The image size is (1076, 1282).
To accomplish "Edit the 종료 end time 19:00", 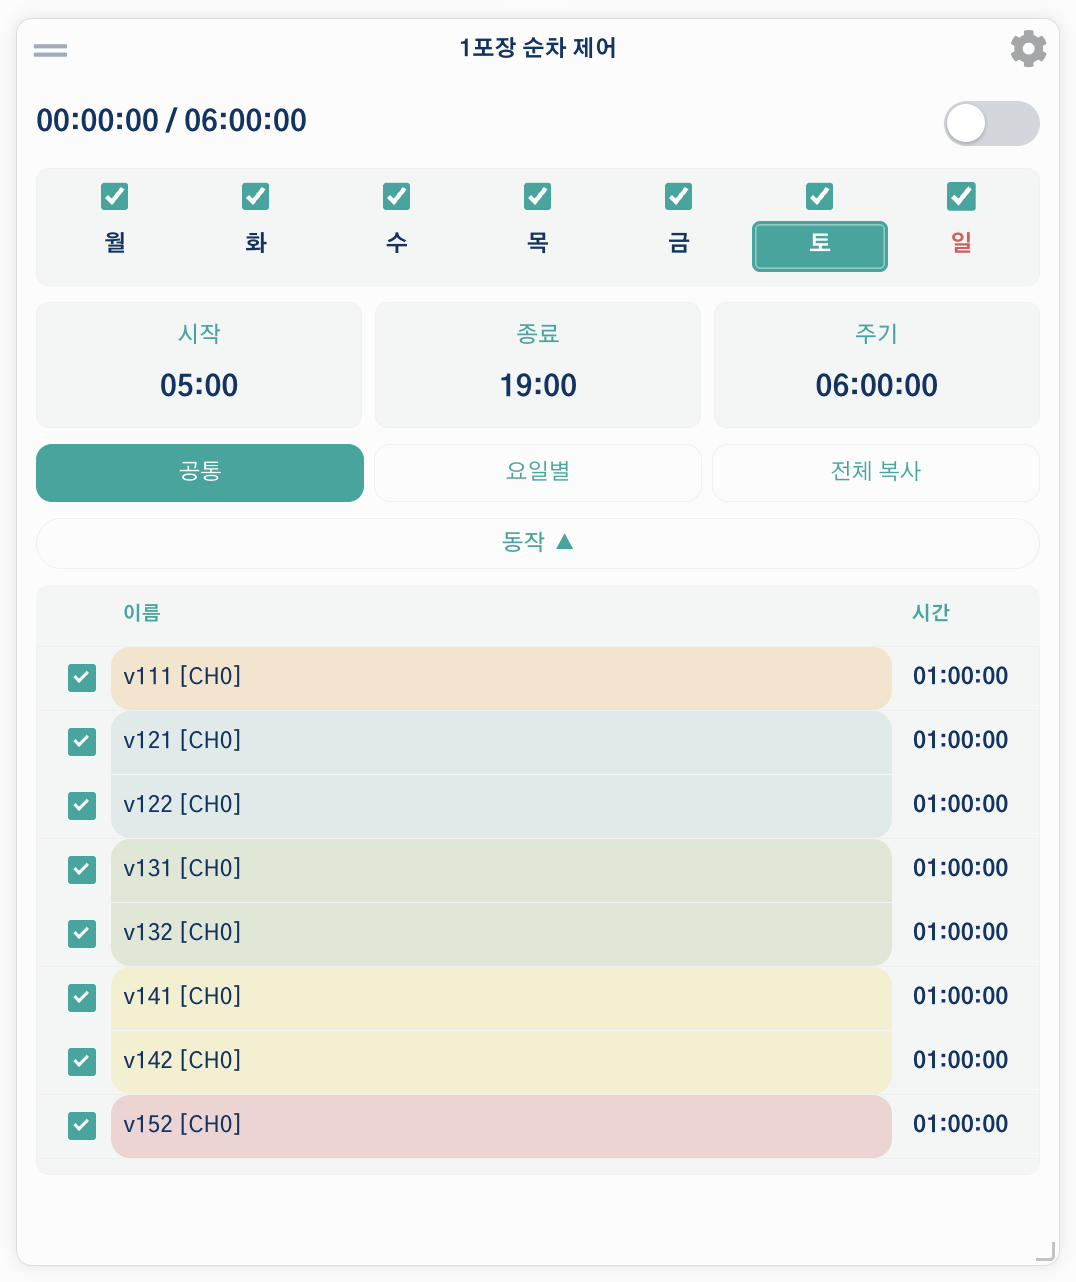I will pos(538,385).
